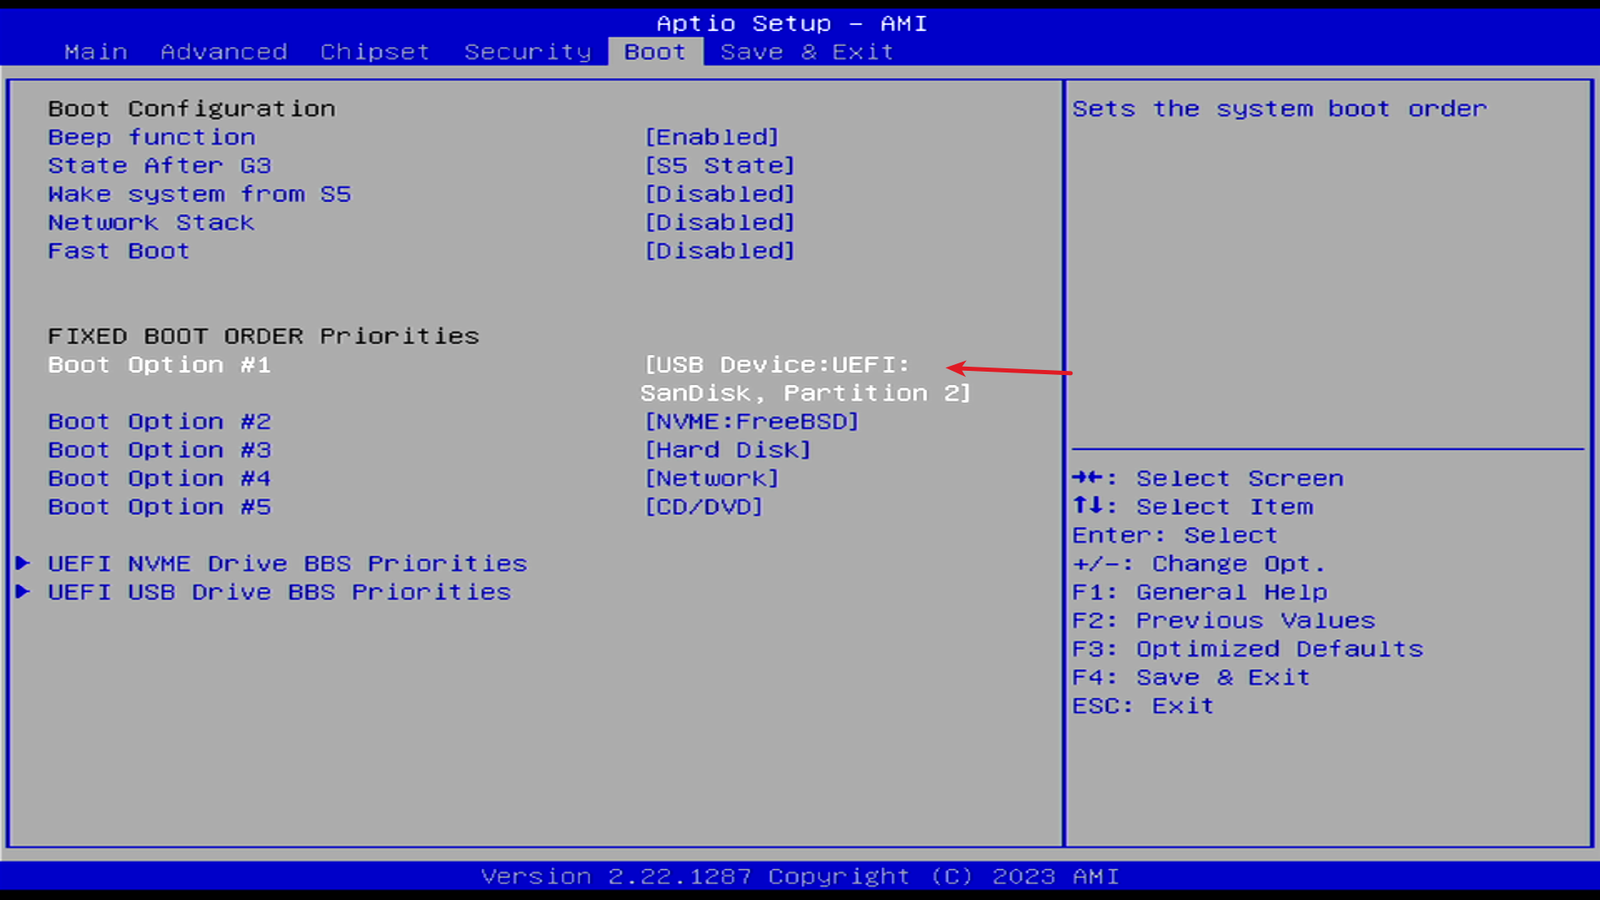Click the FIXED BOOT ORDER Priorities heading
This screenshot has width=1600, height=900.
pyautogui.click(x=263, y=336)
